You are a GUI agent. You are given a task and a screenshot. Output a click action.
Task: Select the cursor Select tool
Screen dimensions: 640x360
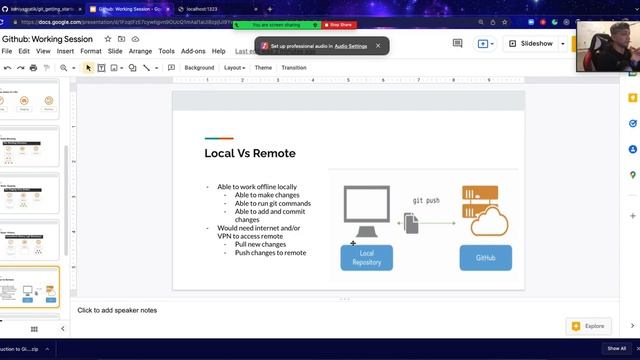pyautogui.click(x=88, y=68)
